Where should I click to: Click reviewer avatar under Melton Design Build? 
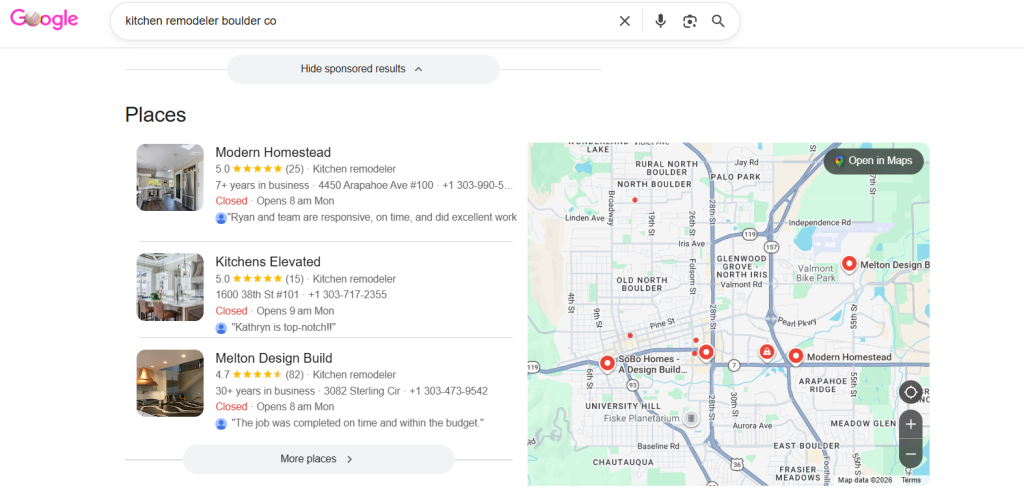(221, 424)
